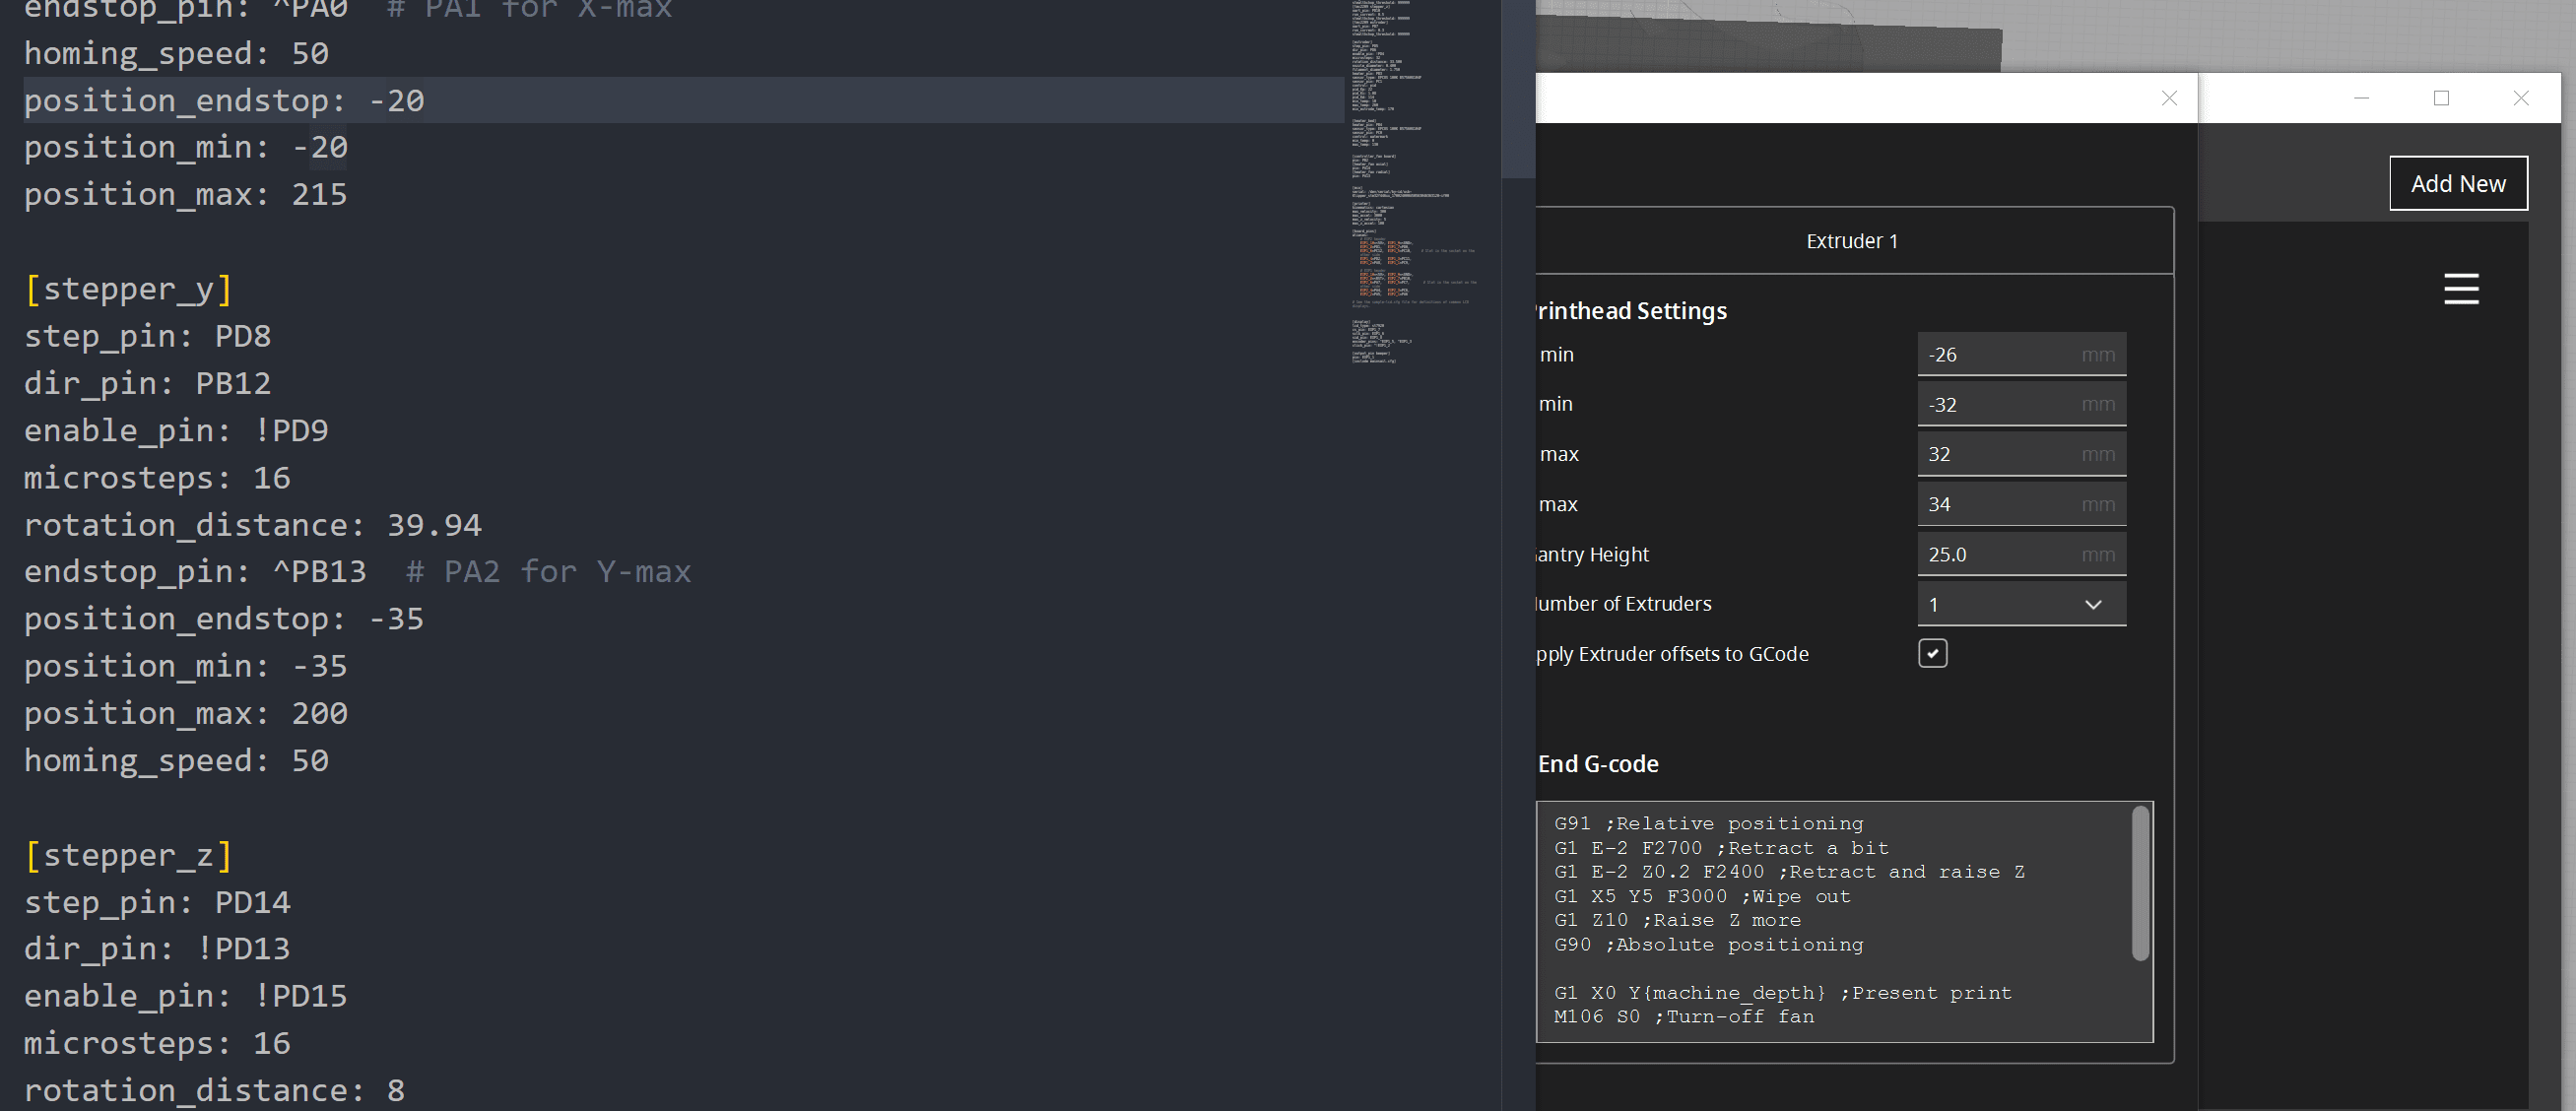
Task: Edit the Gantry Height field showing 25.0
Action: point(2021,554)
